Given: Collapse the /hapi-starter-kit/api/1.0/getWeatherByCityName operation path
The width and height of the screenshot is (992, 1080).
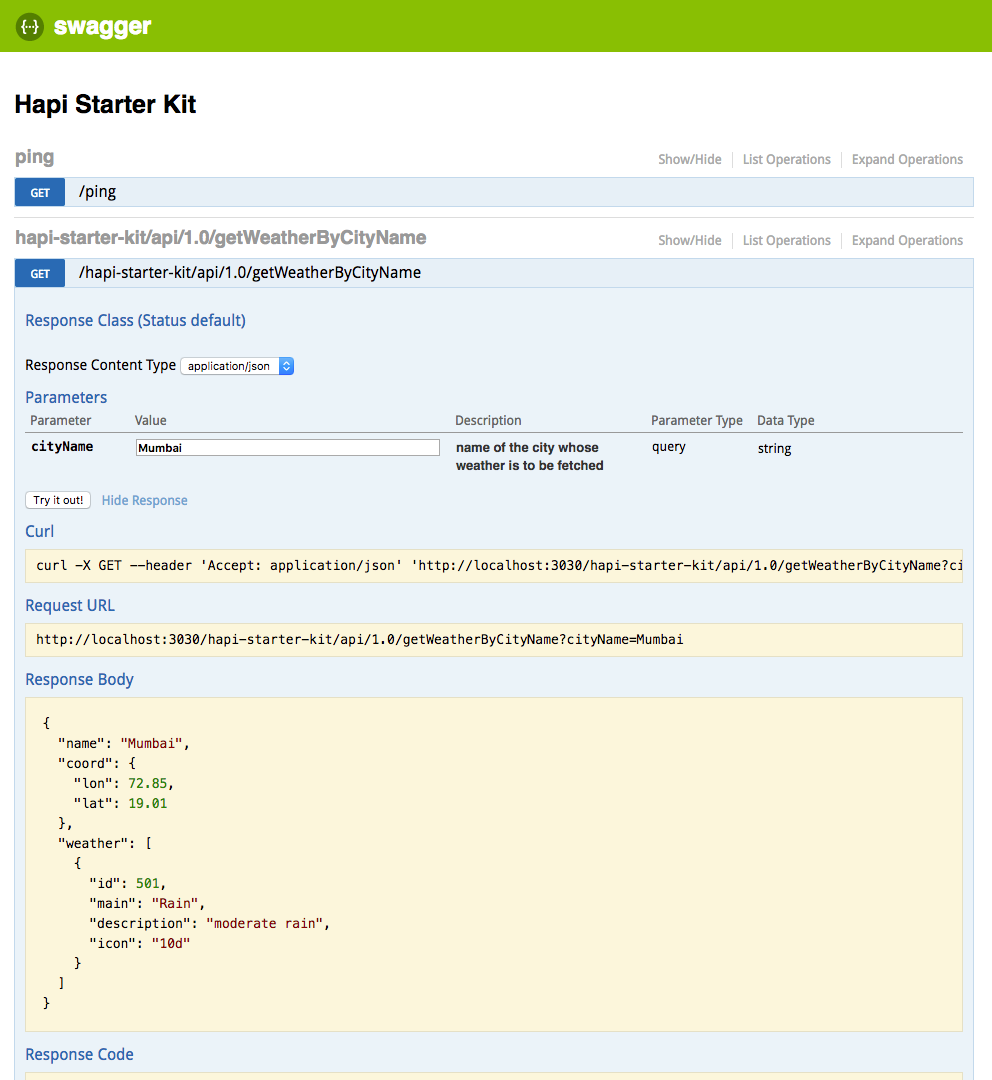Looking at the screenshot, I should coord(250,273).
